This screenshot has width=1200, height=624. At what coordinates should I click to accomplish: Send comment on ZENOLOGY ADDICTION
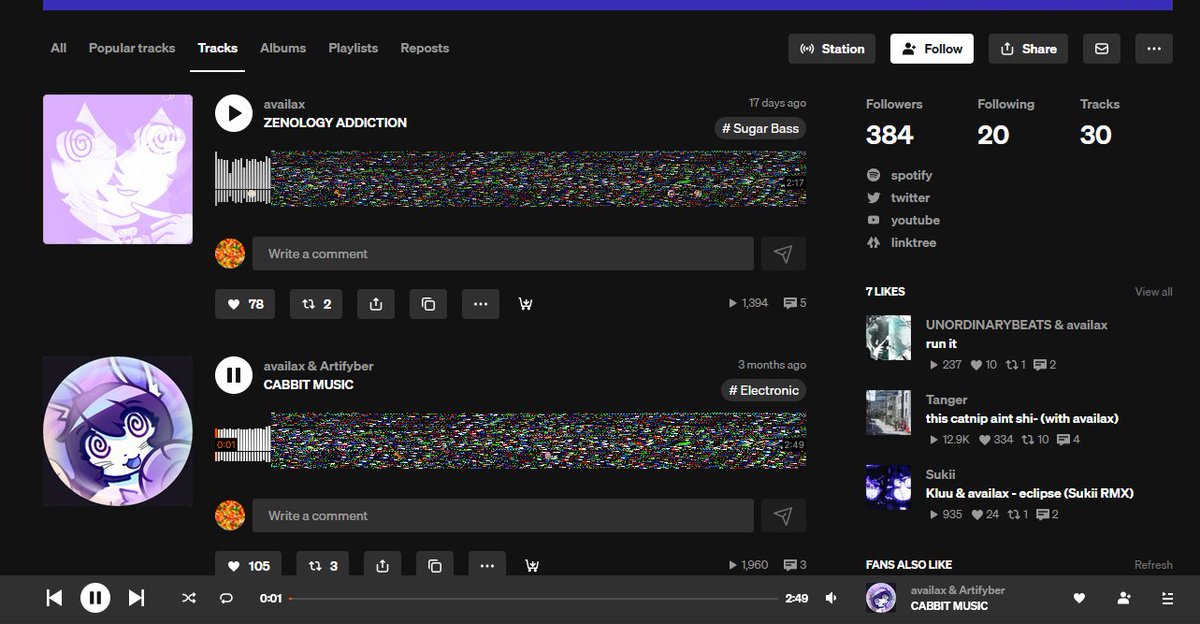point(783,254)
